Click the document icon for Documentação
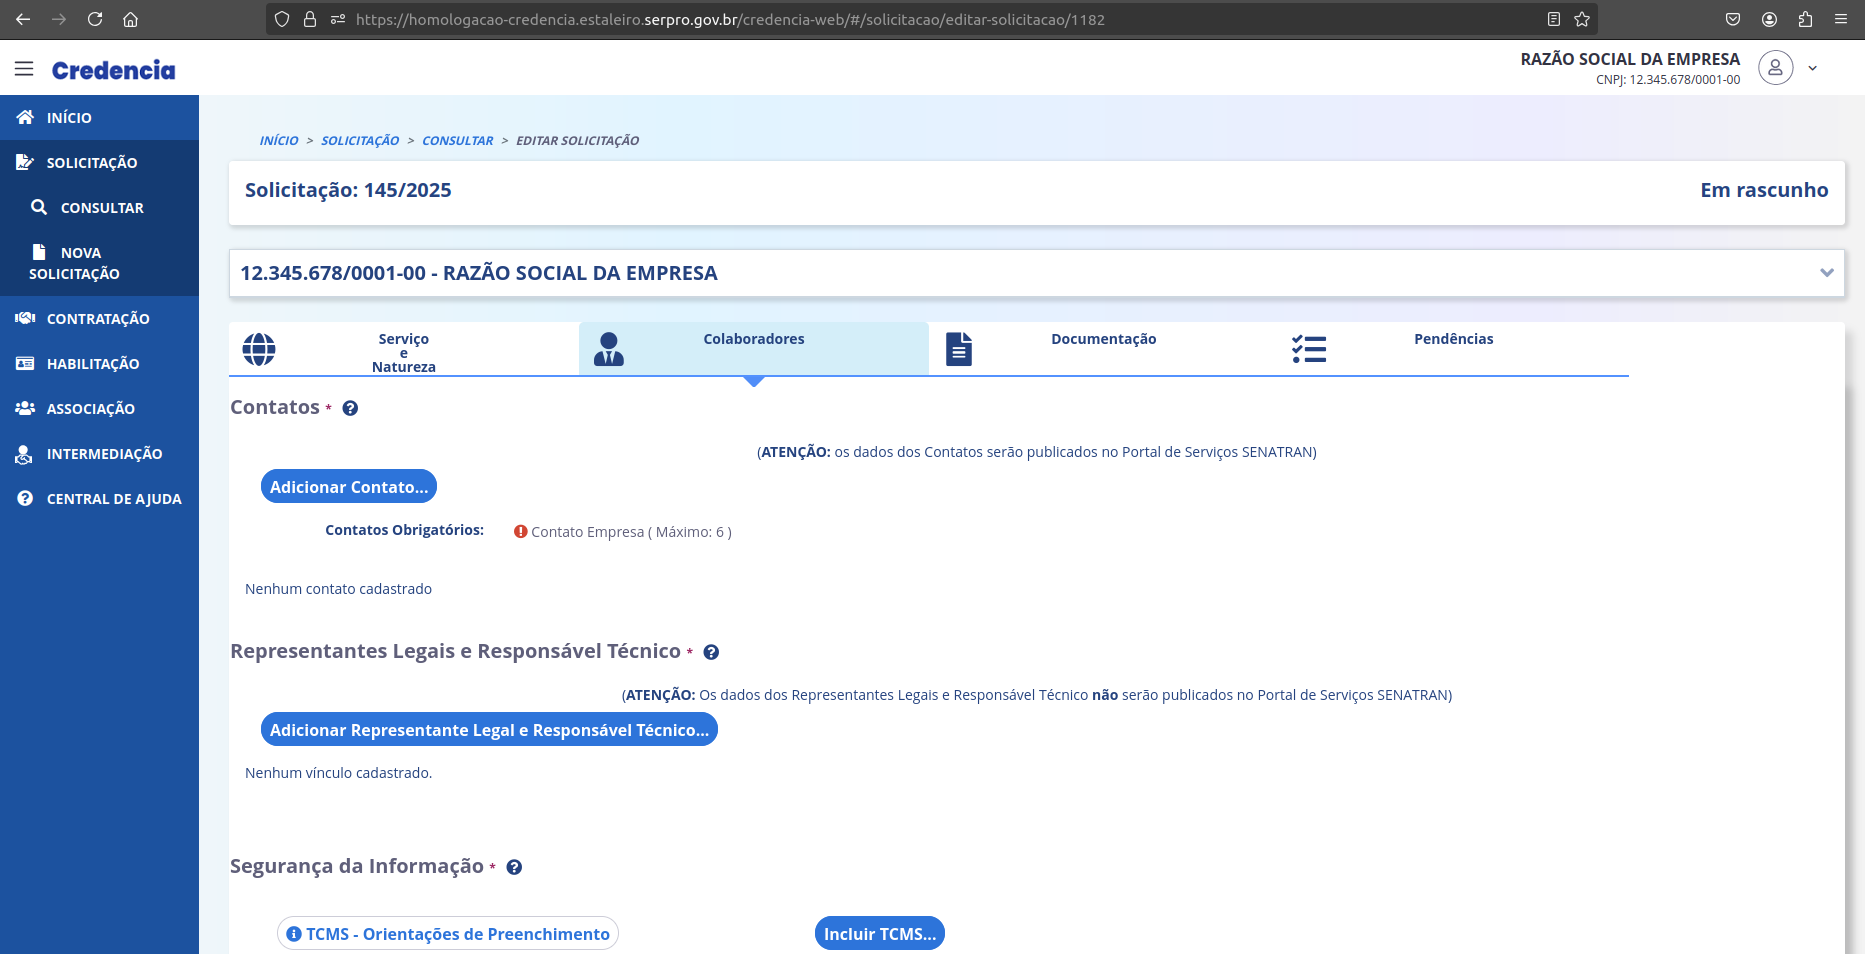1865x955 pixels. pyautogui.click(x=959, y=349)
